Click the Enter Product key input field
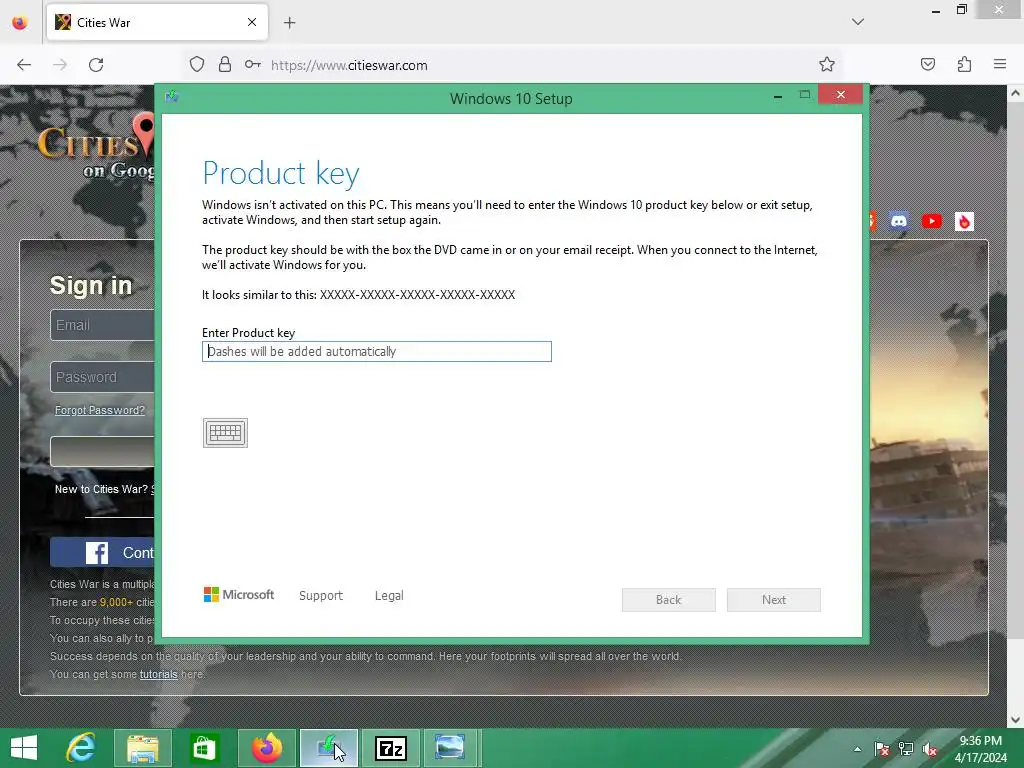 tap(377, 351)
